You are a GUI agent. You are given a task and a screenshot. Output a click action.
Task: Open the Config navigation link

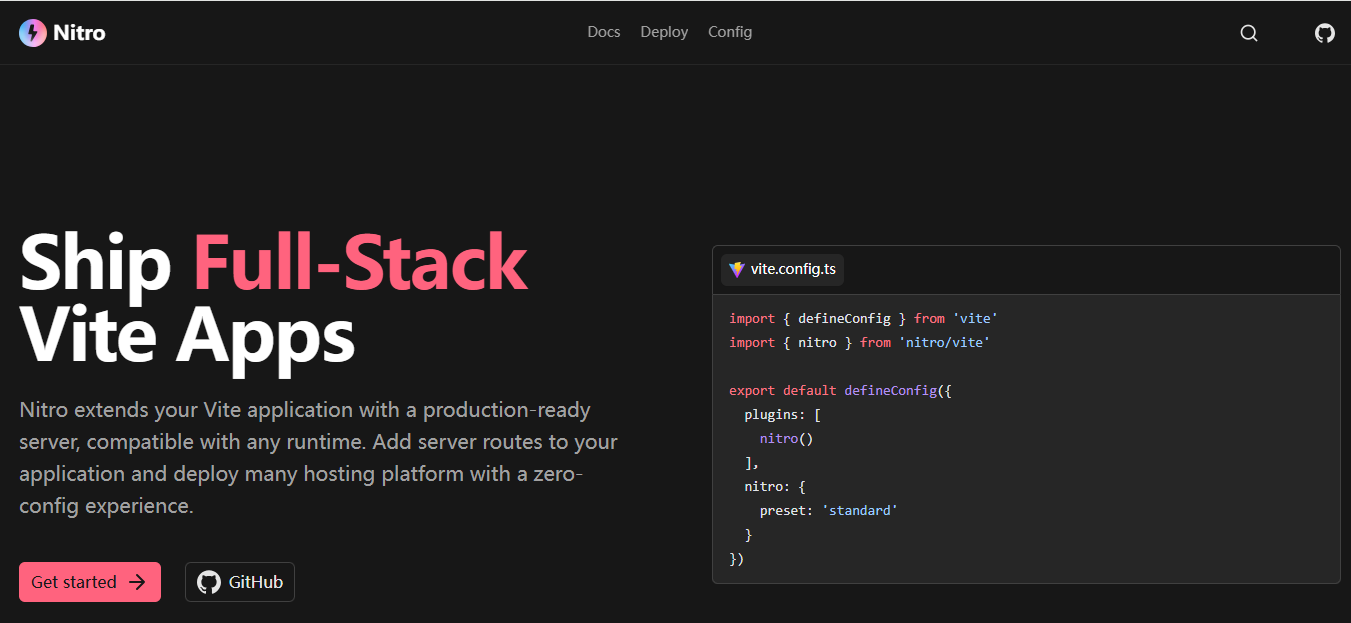click(730, 32)
